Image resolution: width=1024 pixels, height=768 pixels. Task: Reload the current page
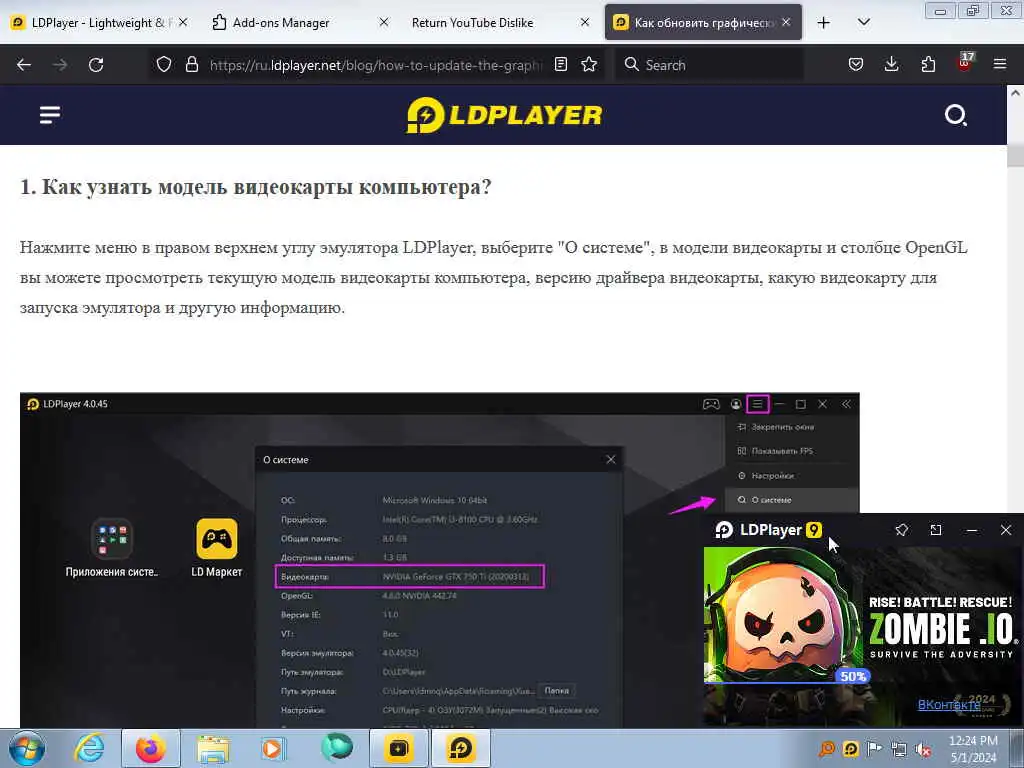[x=96, y=65]
